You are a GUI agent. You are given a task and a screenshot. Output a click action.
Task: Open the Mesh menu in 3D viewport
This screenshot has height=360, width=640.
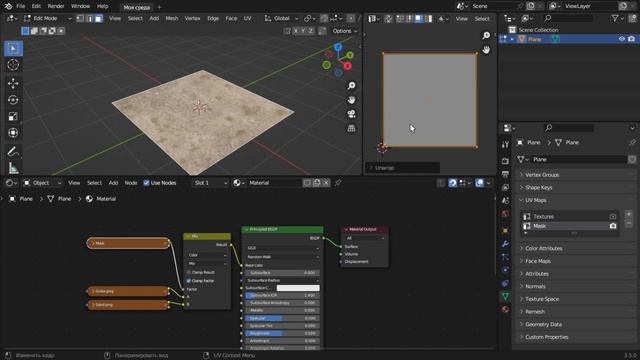pos(172,18)
